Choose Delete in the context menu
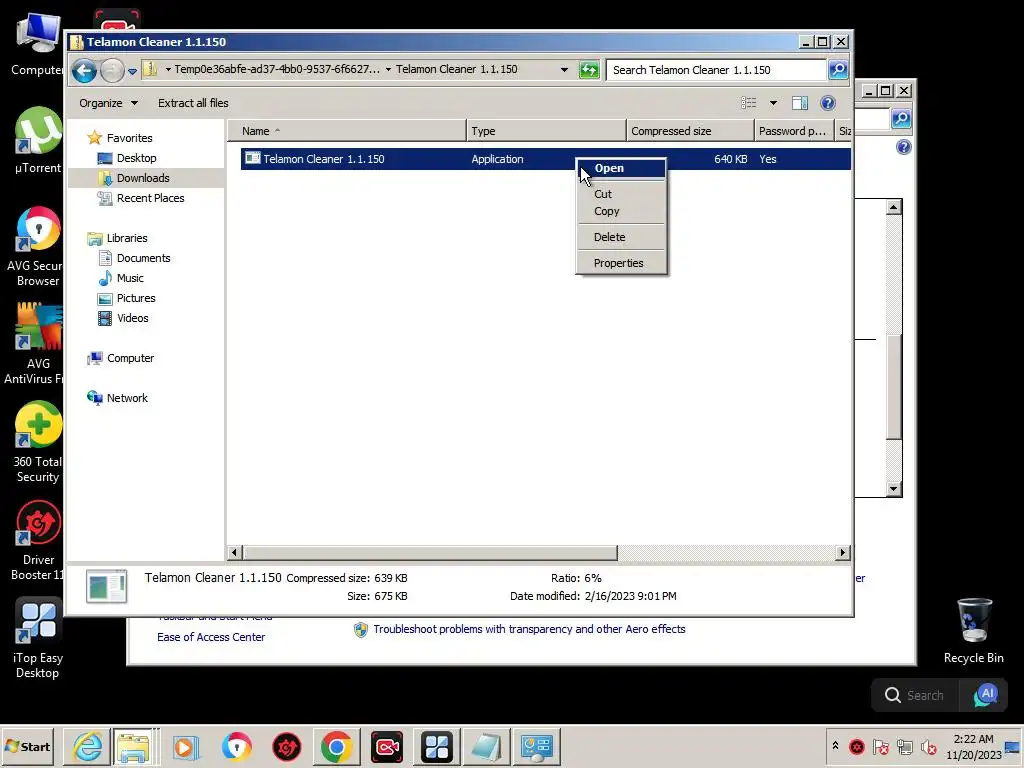1024x768 pixels. (x=621, y=237)
